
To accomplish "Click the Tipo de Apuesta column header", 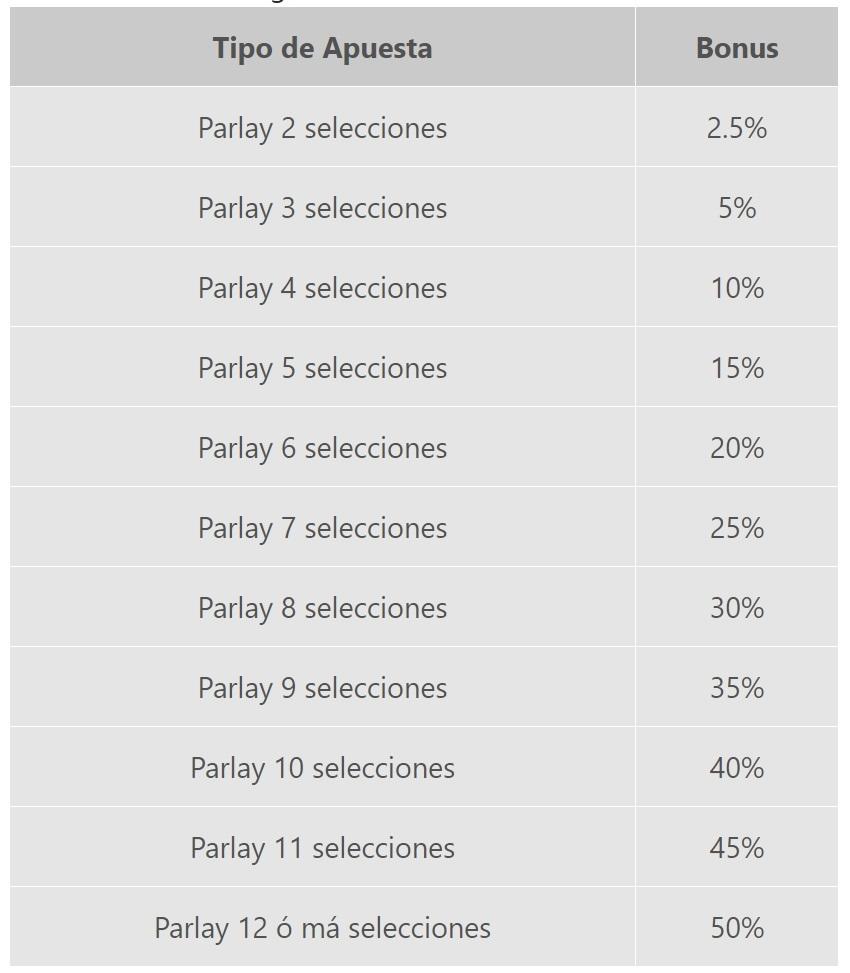I will tap(322, 47).
